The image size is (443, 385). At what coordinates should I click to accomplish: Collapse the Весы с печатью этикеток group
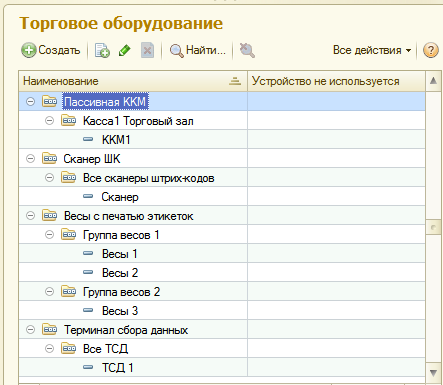[30, 216]
